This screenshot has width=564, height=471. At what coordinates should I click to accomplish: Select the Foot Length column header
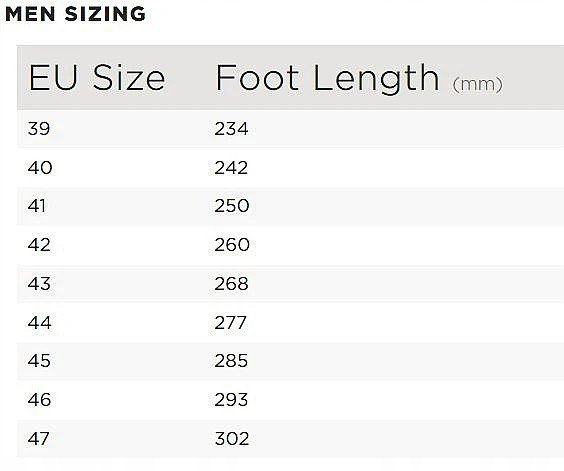(x=327, y=78)
